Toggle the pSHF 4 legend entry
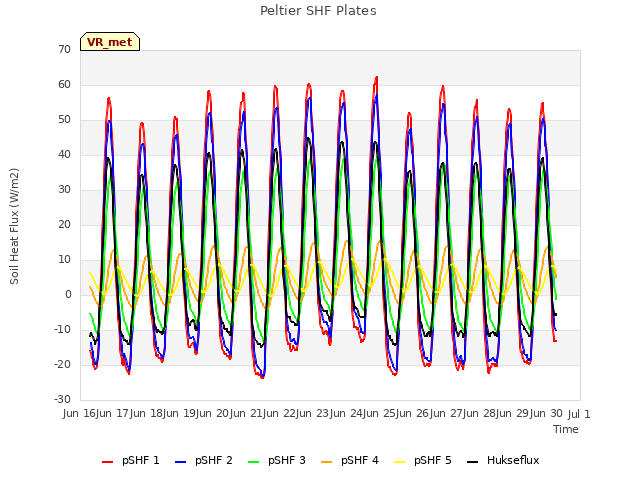Image resolution: width=640 pixels, height=480 pixels. (350, 460)
